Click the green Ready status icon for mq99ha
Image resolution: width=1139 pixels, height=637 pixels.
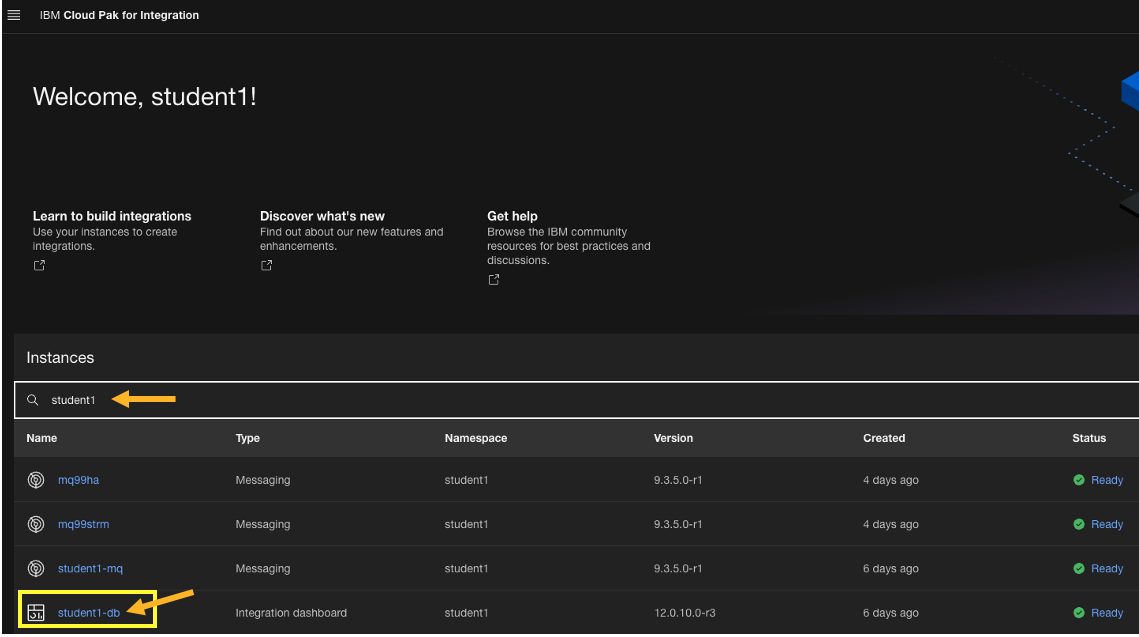(x=1079, y=480)
